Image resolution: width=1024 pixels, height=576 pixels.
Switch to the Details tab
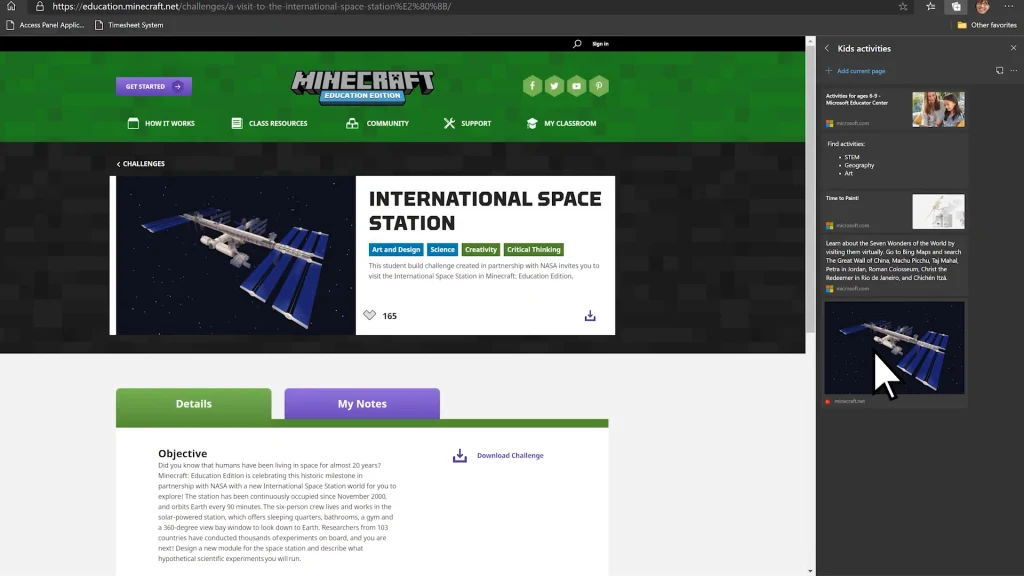194,404
